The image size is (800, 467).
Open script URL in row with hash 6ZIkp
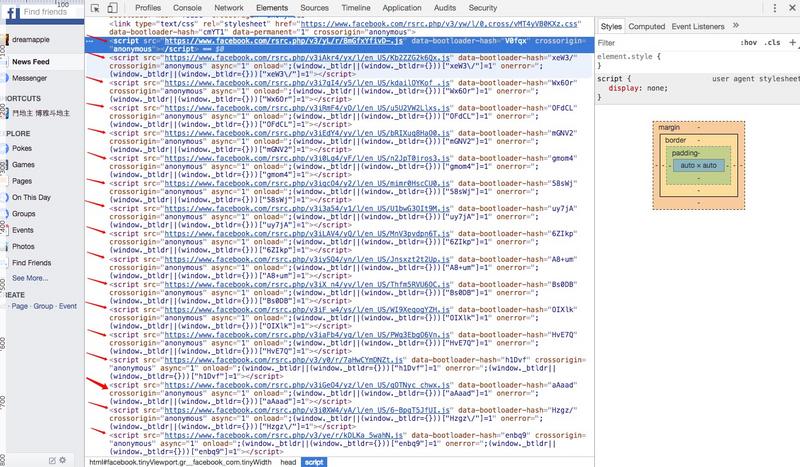(x=307, y=234)
